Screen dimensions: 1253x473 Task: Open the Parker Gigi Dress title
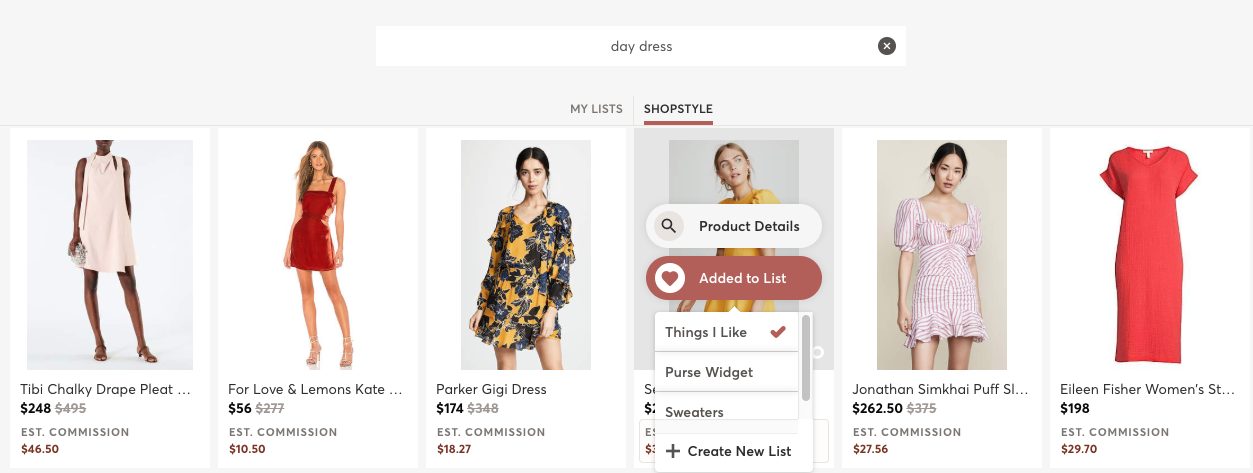491,389
